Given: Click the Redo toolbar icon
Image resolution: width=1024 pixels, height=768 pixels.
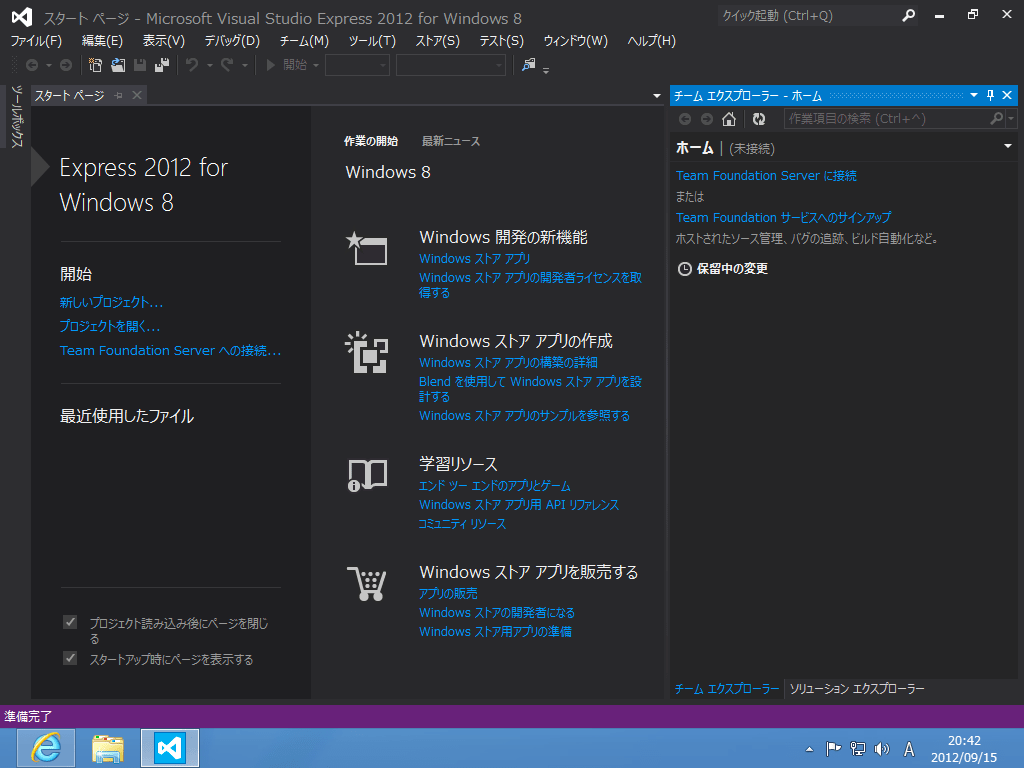Looking at the screenshot, I should click(227, 65).
